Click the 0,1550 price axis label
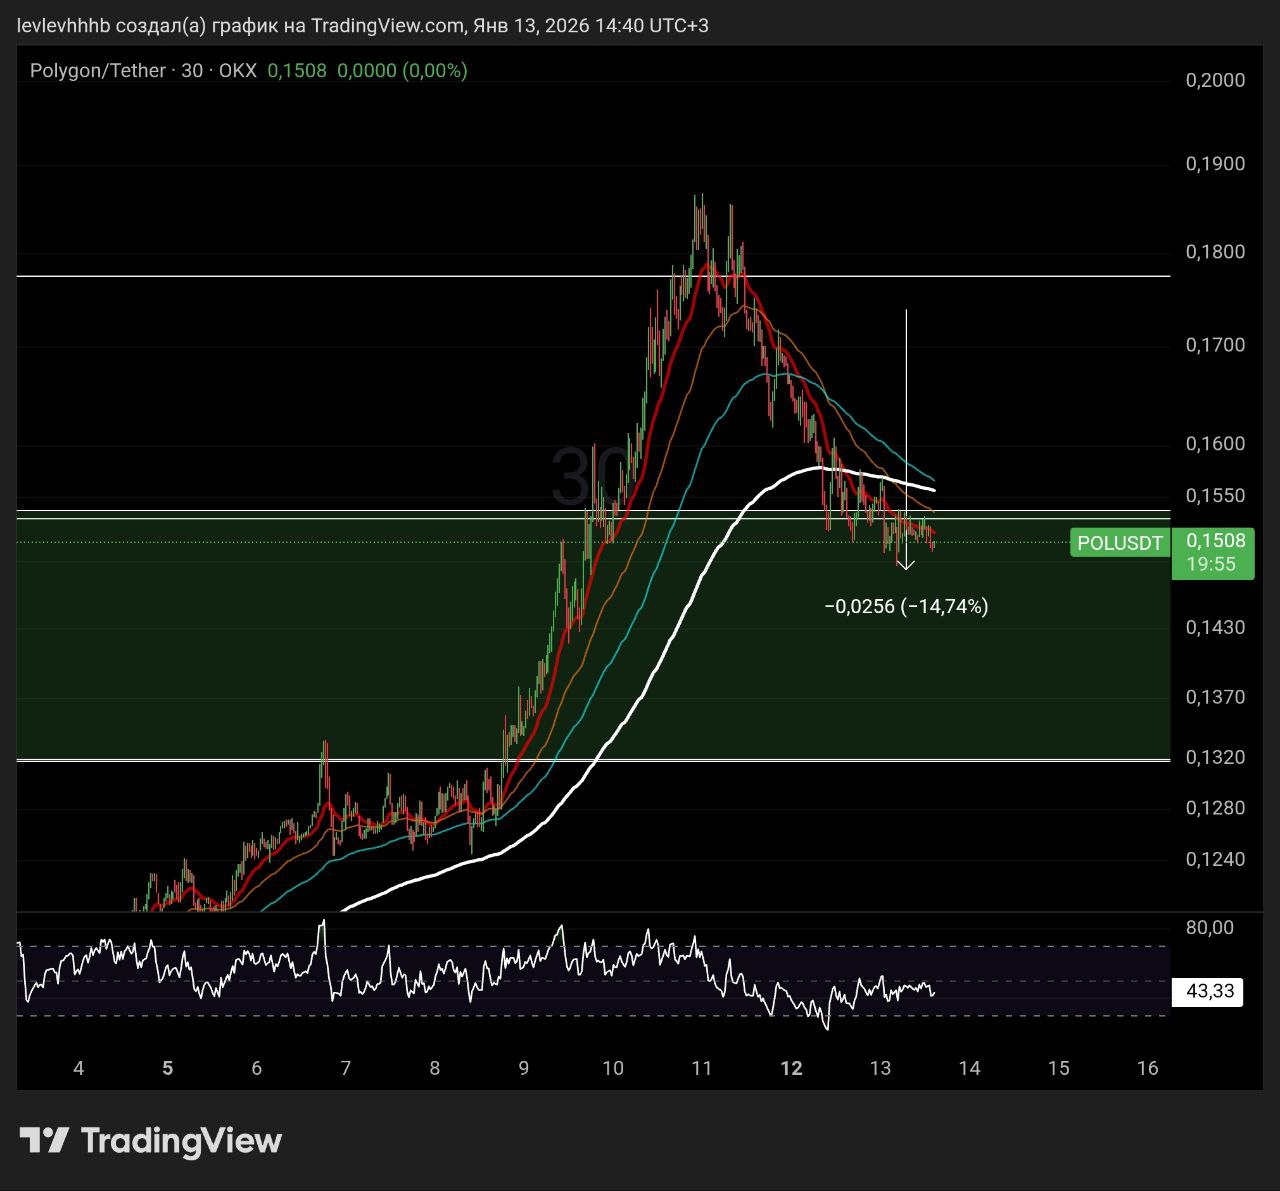The image size is (1280, 1191). 1215,495
